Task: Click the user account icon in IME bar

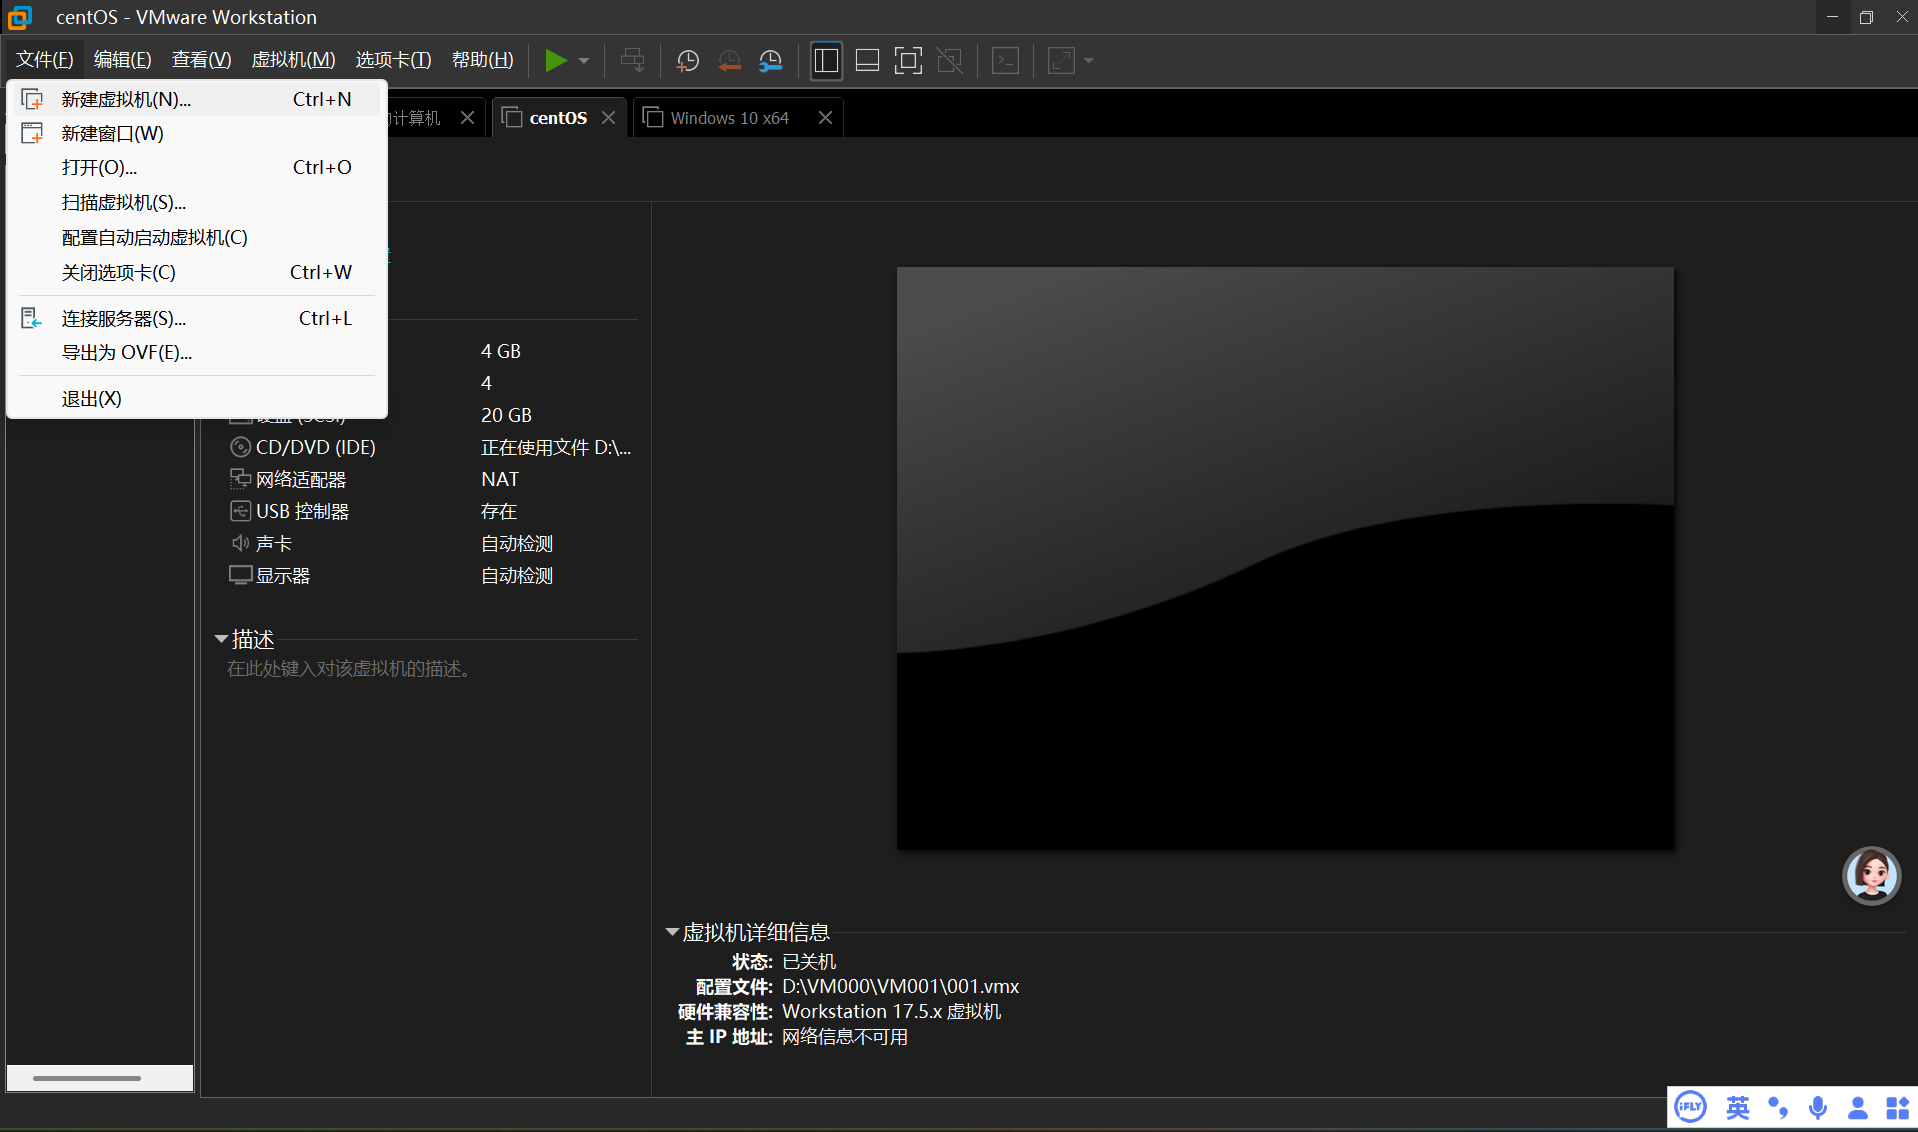Action: tap(1858, 1107)
